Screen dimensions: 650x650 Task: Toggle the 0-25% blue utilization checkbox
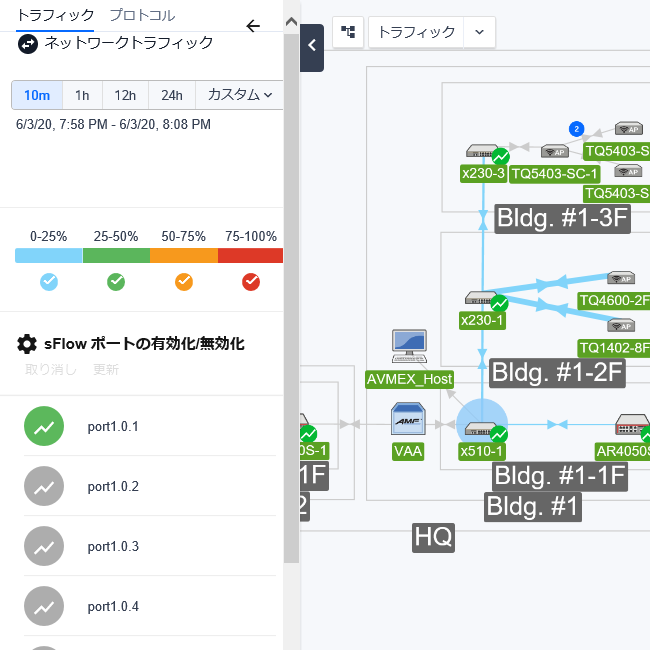49,282
